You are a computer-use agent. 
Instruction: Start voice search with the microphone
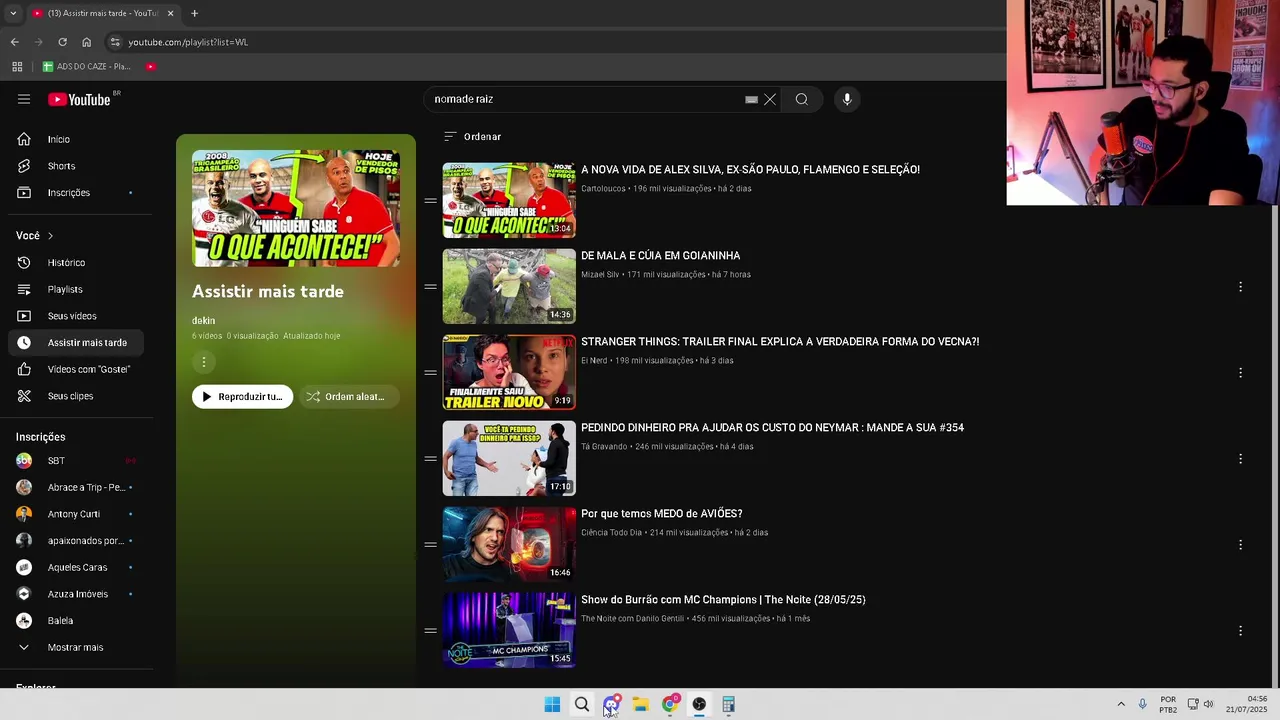847,99
